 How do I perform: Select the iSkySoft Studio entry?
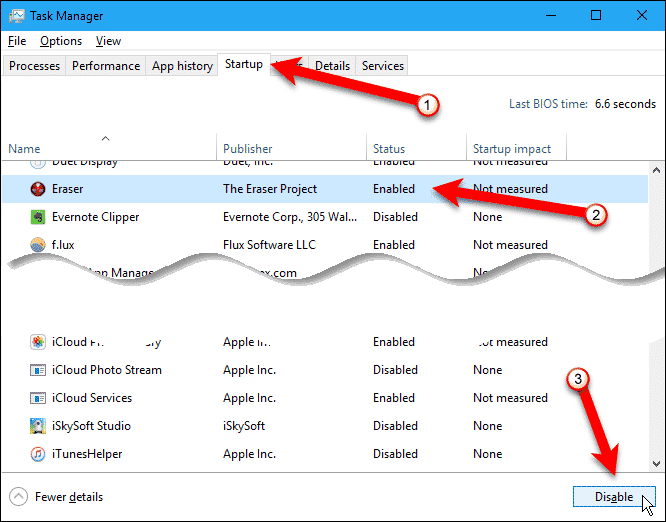point(91,426)
